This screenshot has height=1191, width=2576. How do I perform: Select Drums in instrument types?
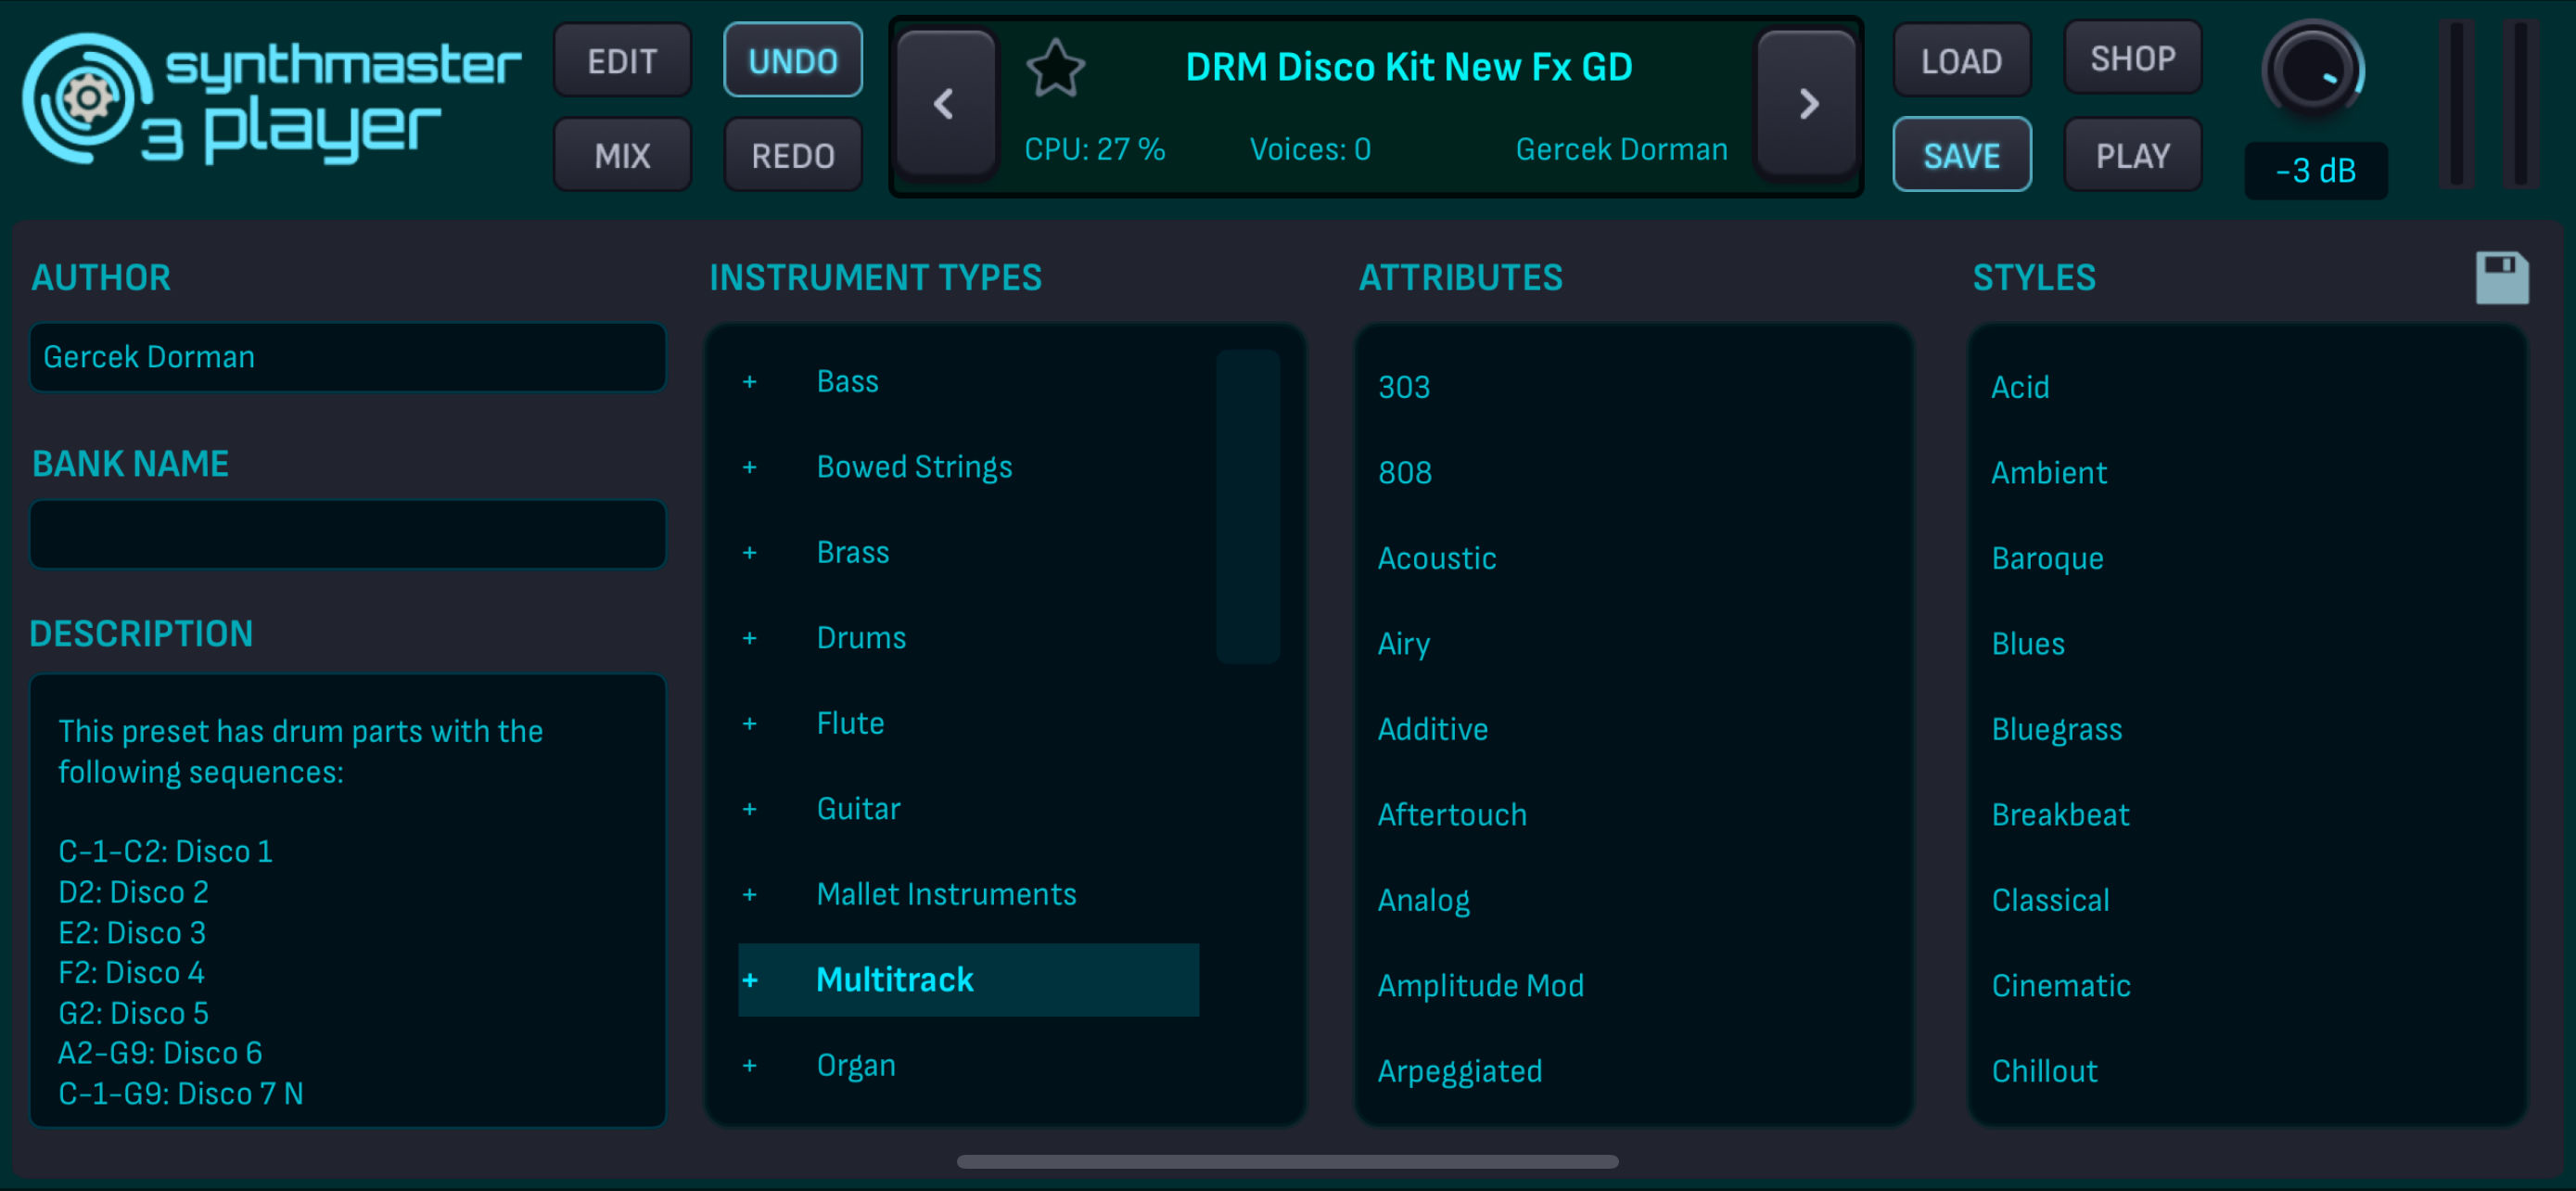[x=861, y=638]
